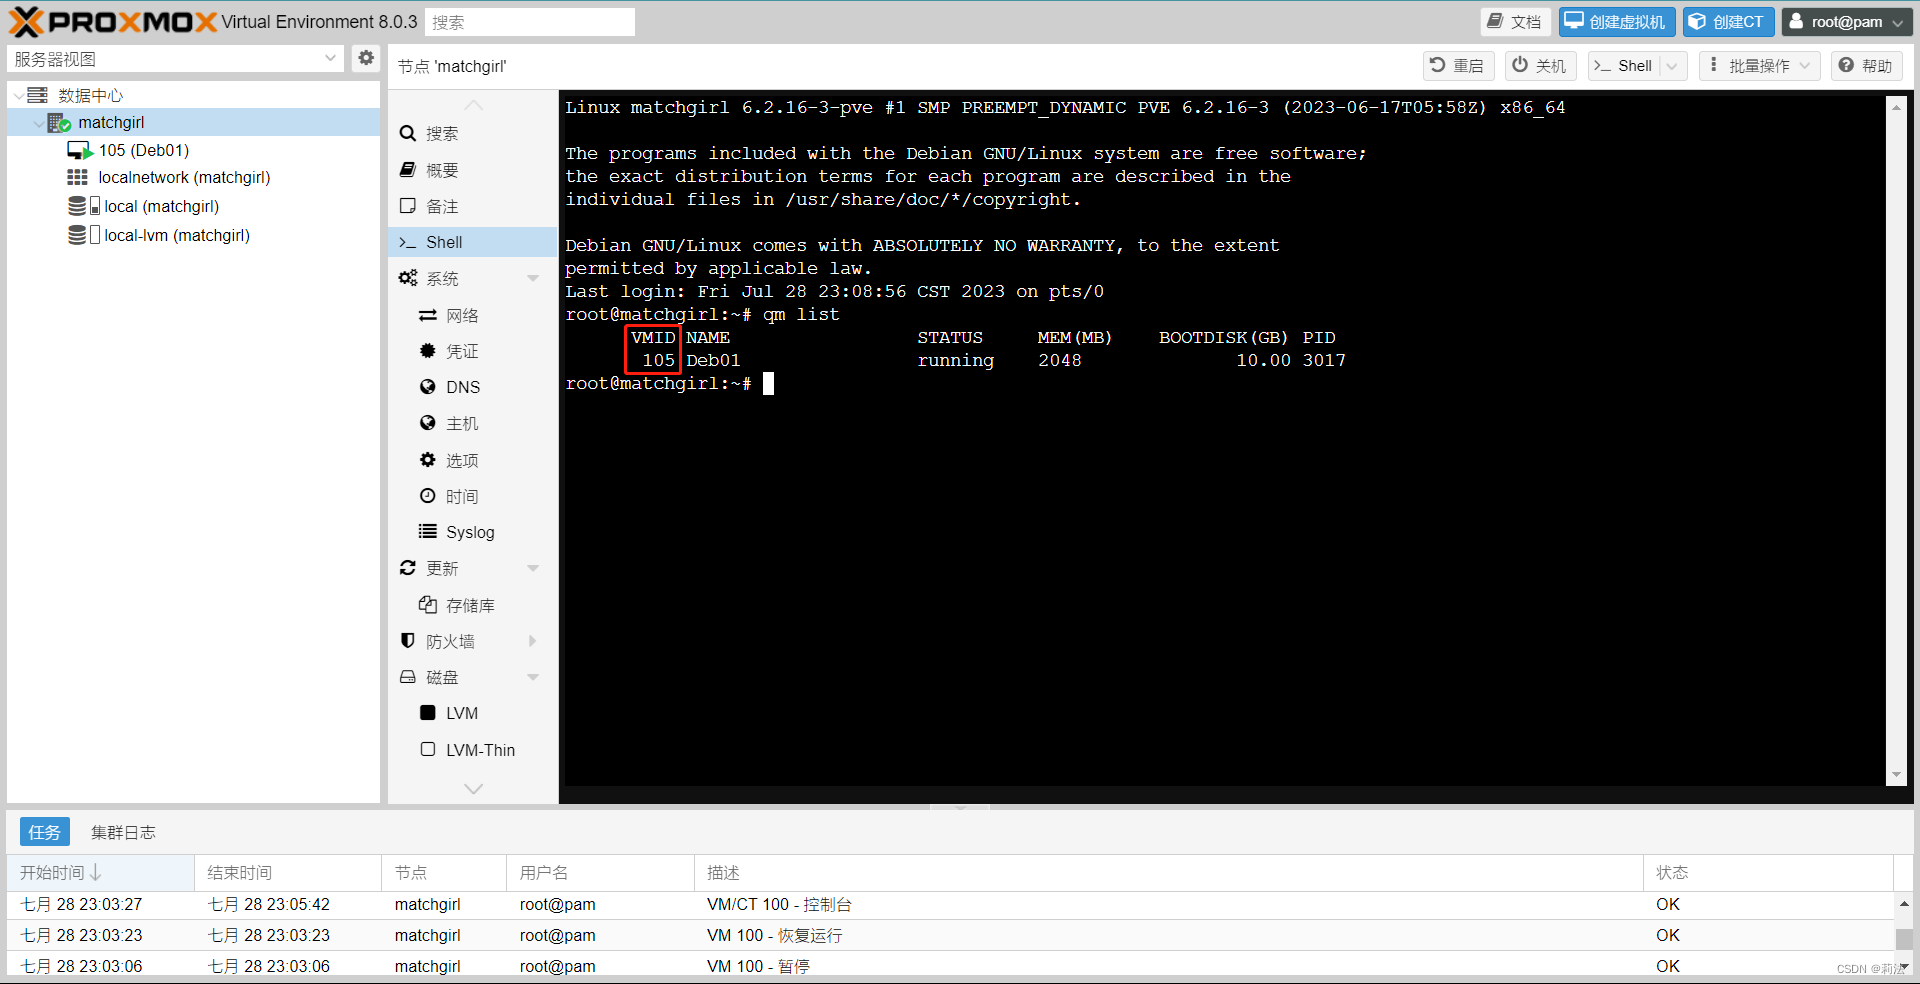
Task: Click the 重启 reboot button
Action: (x=1458, y=65)
